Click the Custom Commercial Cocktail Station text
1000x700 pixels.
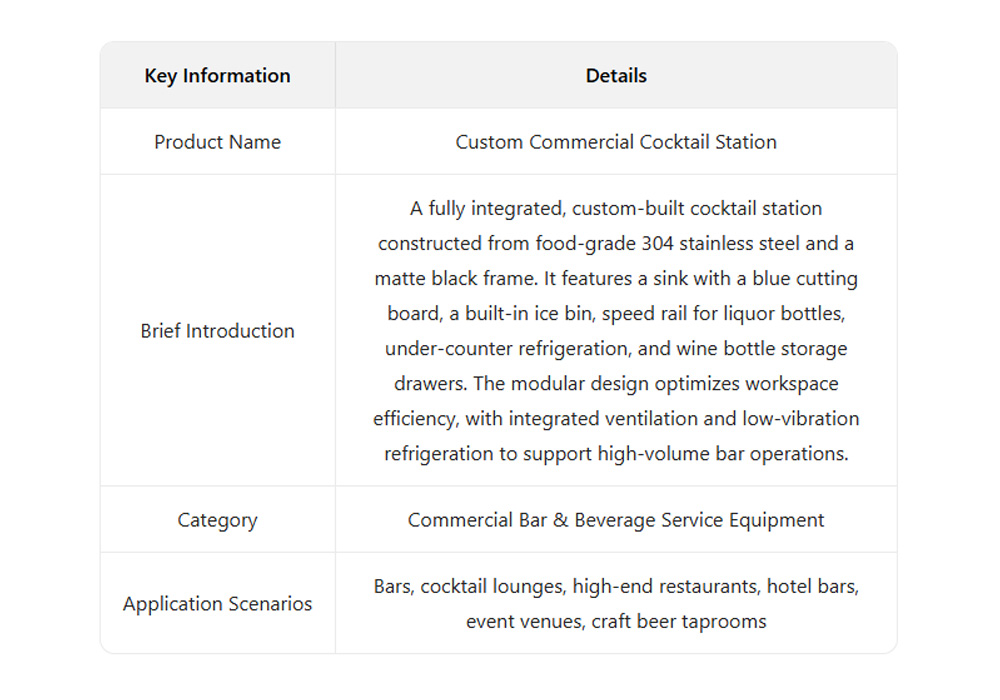pos(616,142)
